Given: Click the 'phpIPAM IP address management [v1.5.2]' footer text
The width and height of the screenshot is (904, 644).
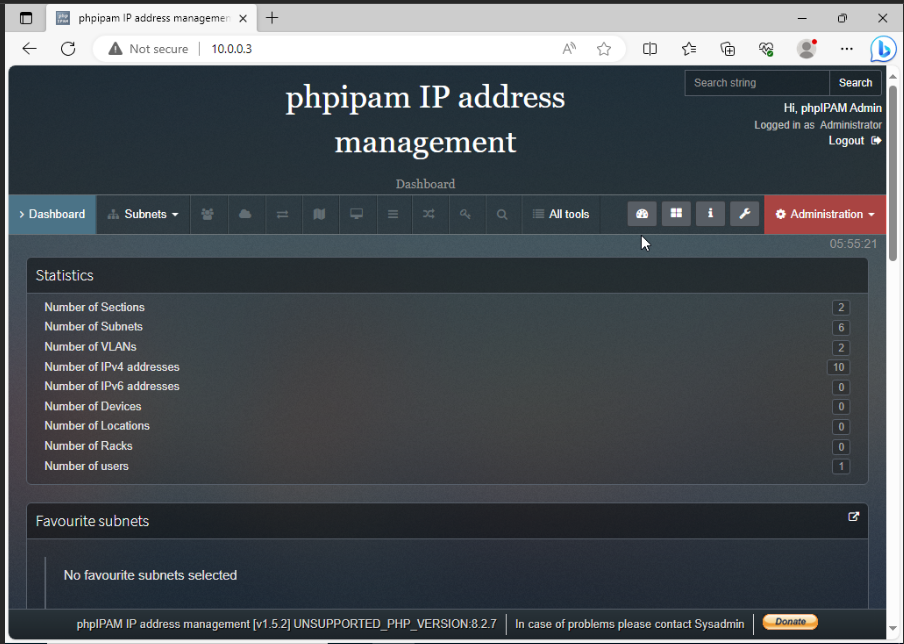Looking at the screenshot, I should pyautogui.click(x=185, y=624).
